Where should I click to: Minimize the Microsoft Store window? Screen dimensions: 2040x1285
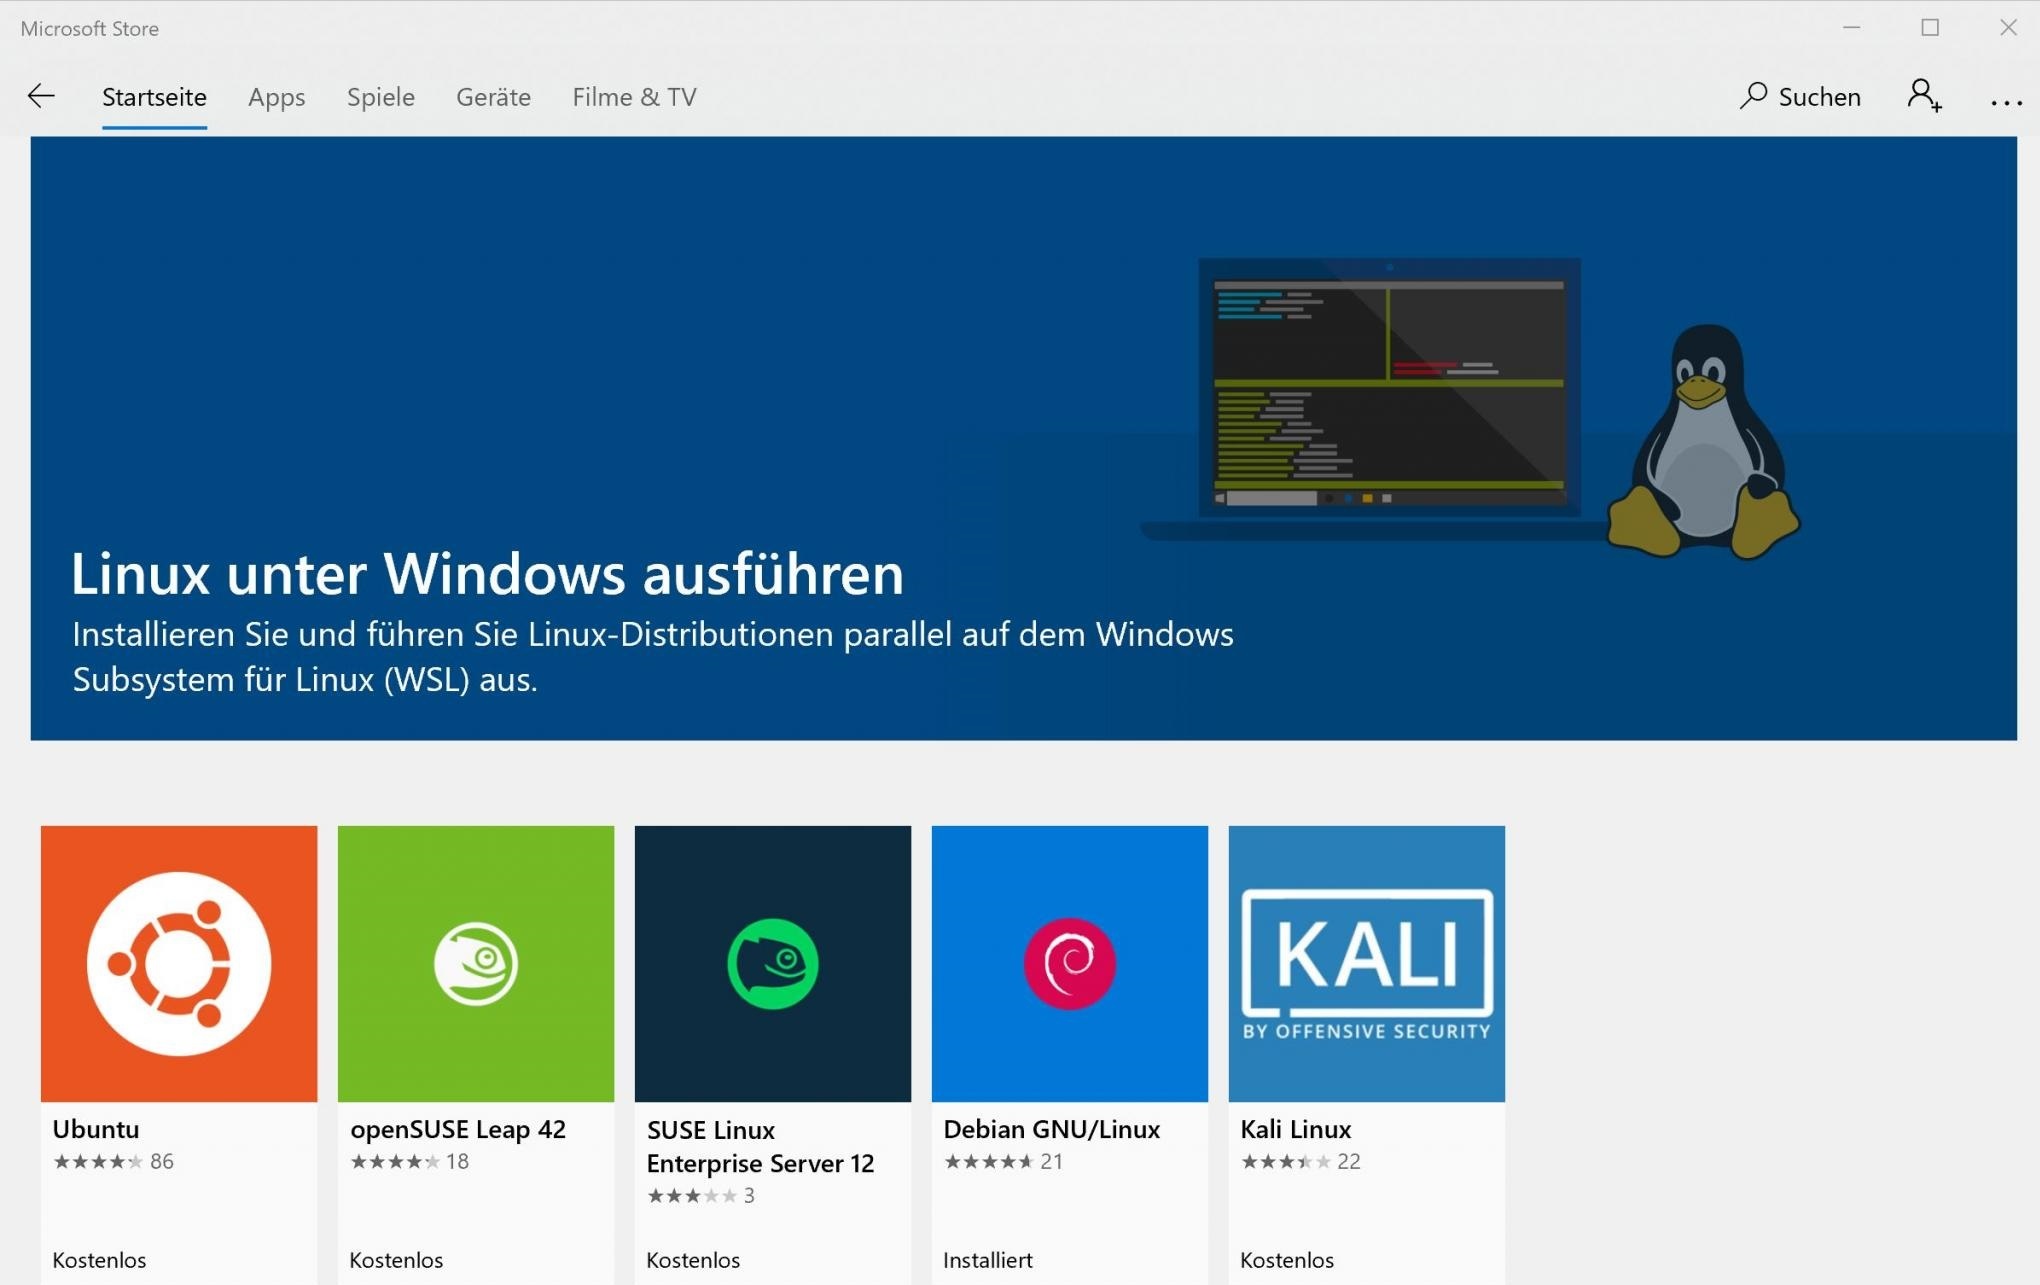click(x=1852, y=28)
